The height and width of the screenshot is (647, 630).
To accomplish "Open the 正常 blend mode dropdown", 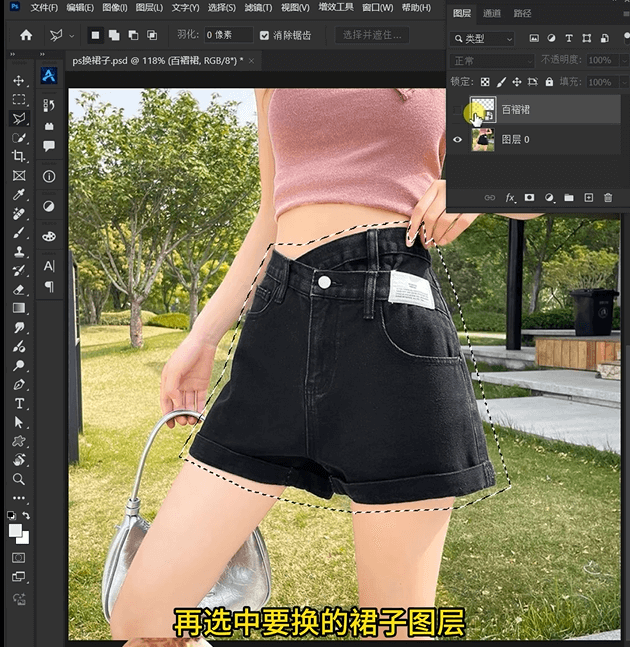I will [x=491, y=61].
